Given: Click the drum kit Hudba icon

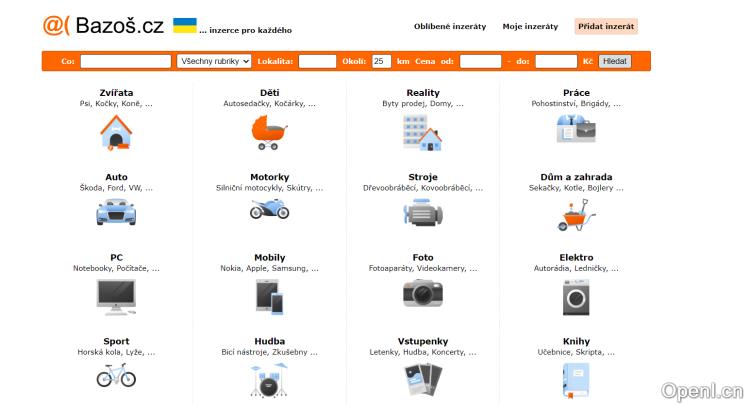Looking at the screenshot, I should (x=269, y=378).
